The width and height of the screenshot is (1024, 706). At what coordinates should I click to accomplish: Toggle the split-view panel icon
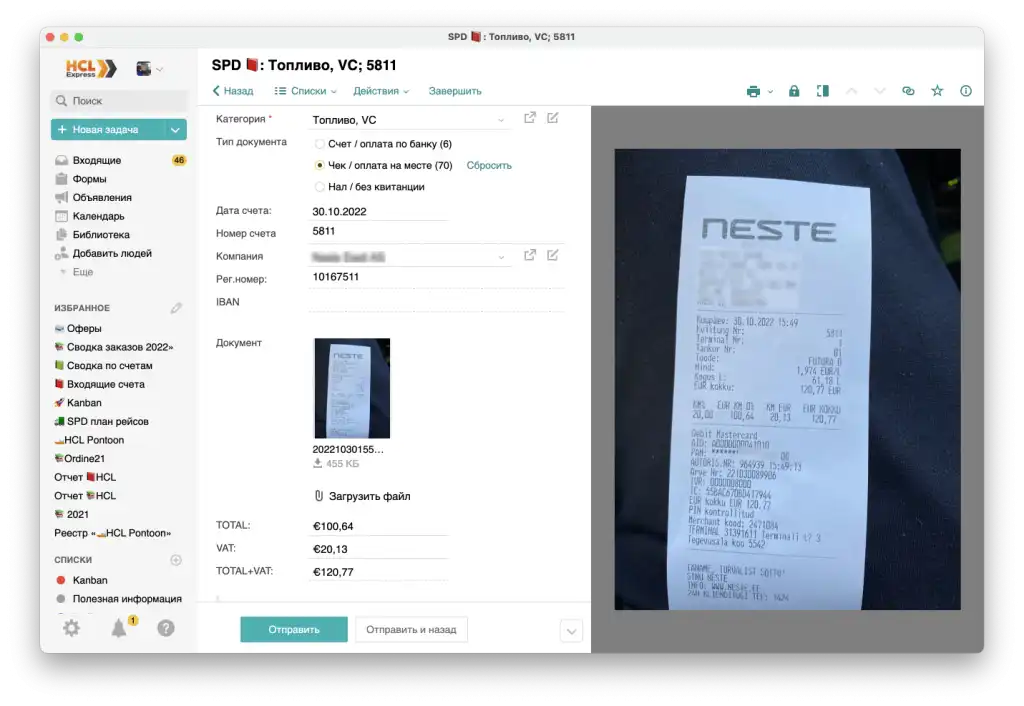[x=823, y=91]
